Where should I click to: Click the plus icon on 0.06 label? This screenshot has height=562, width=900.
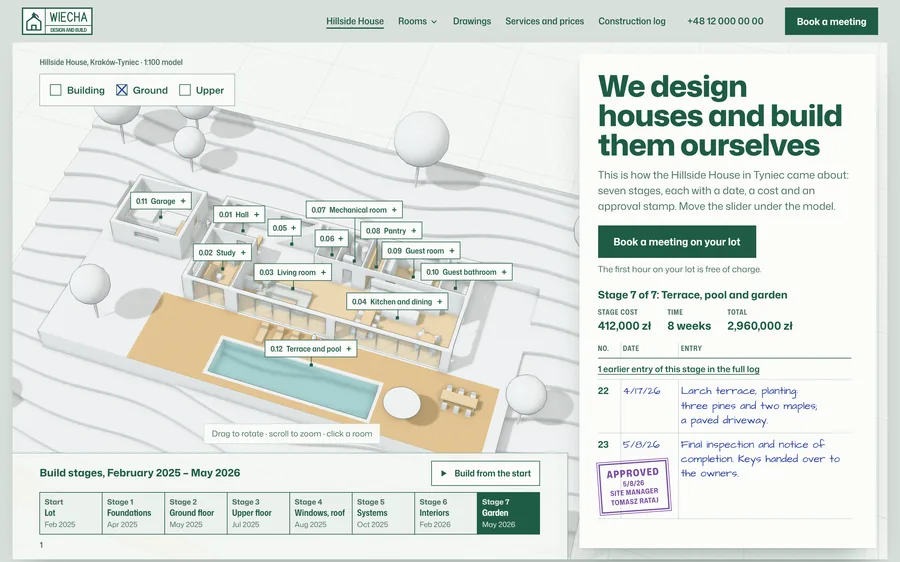pyautogui.click(x=340, y=238)
